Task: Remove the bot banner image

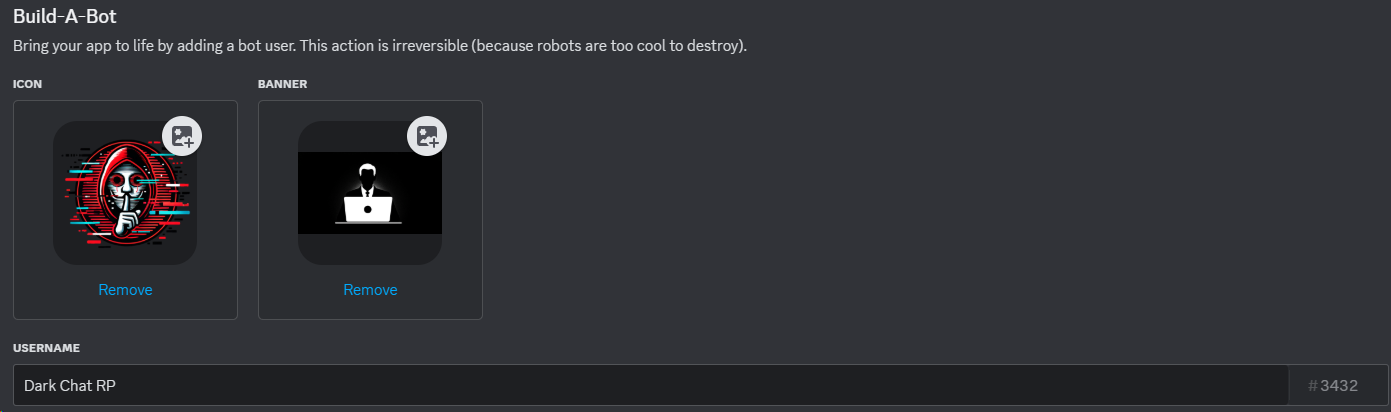Action: pyautogui.click(x=370, y=290)
